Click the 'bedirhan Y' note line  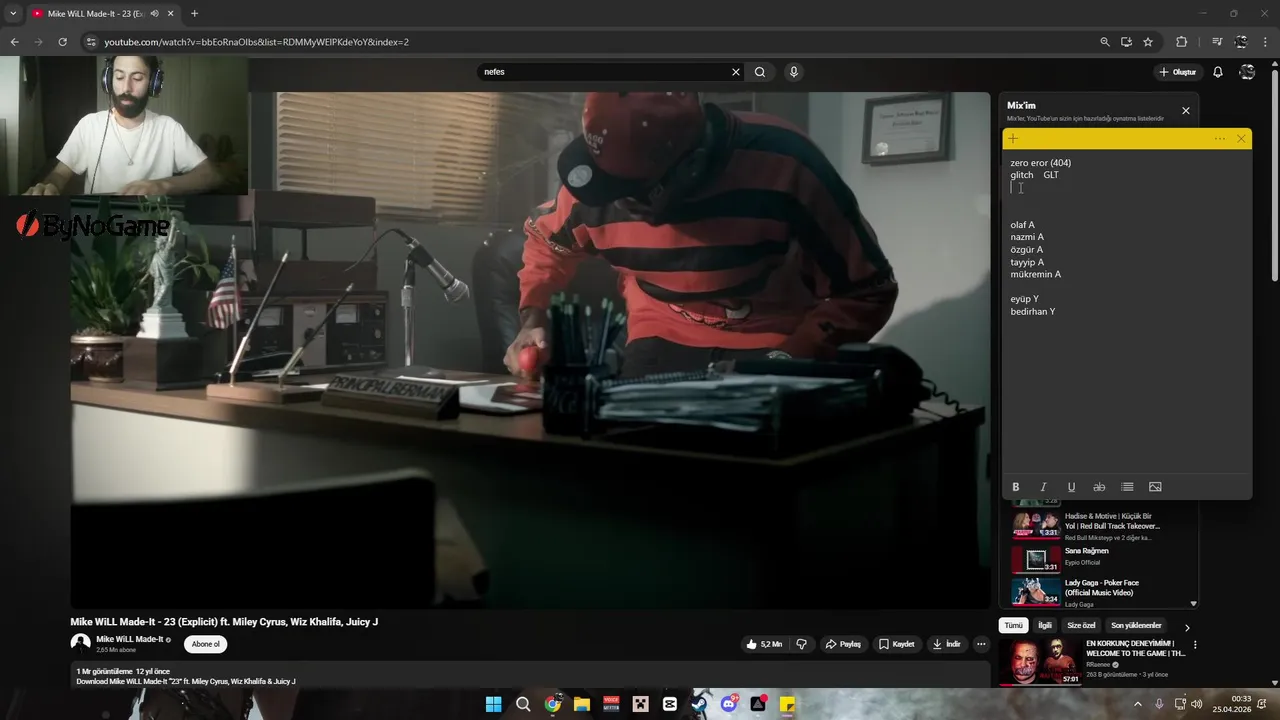(x=1032, y=311)
